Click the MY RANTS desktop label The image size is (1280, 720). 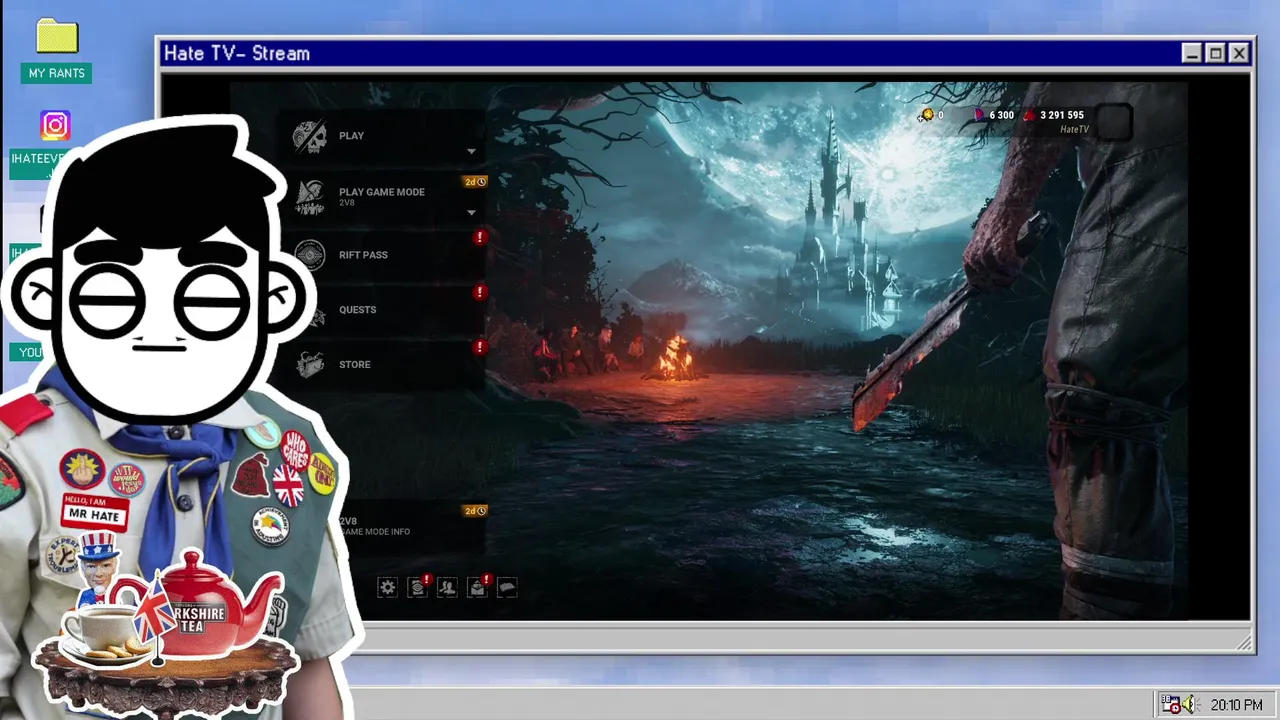point(57,73)
